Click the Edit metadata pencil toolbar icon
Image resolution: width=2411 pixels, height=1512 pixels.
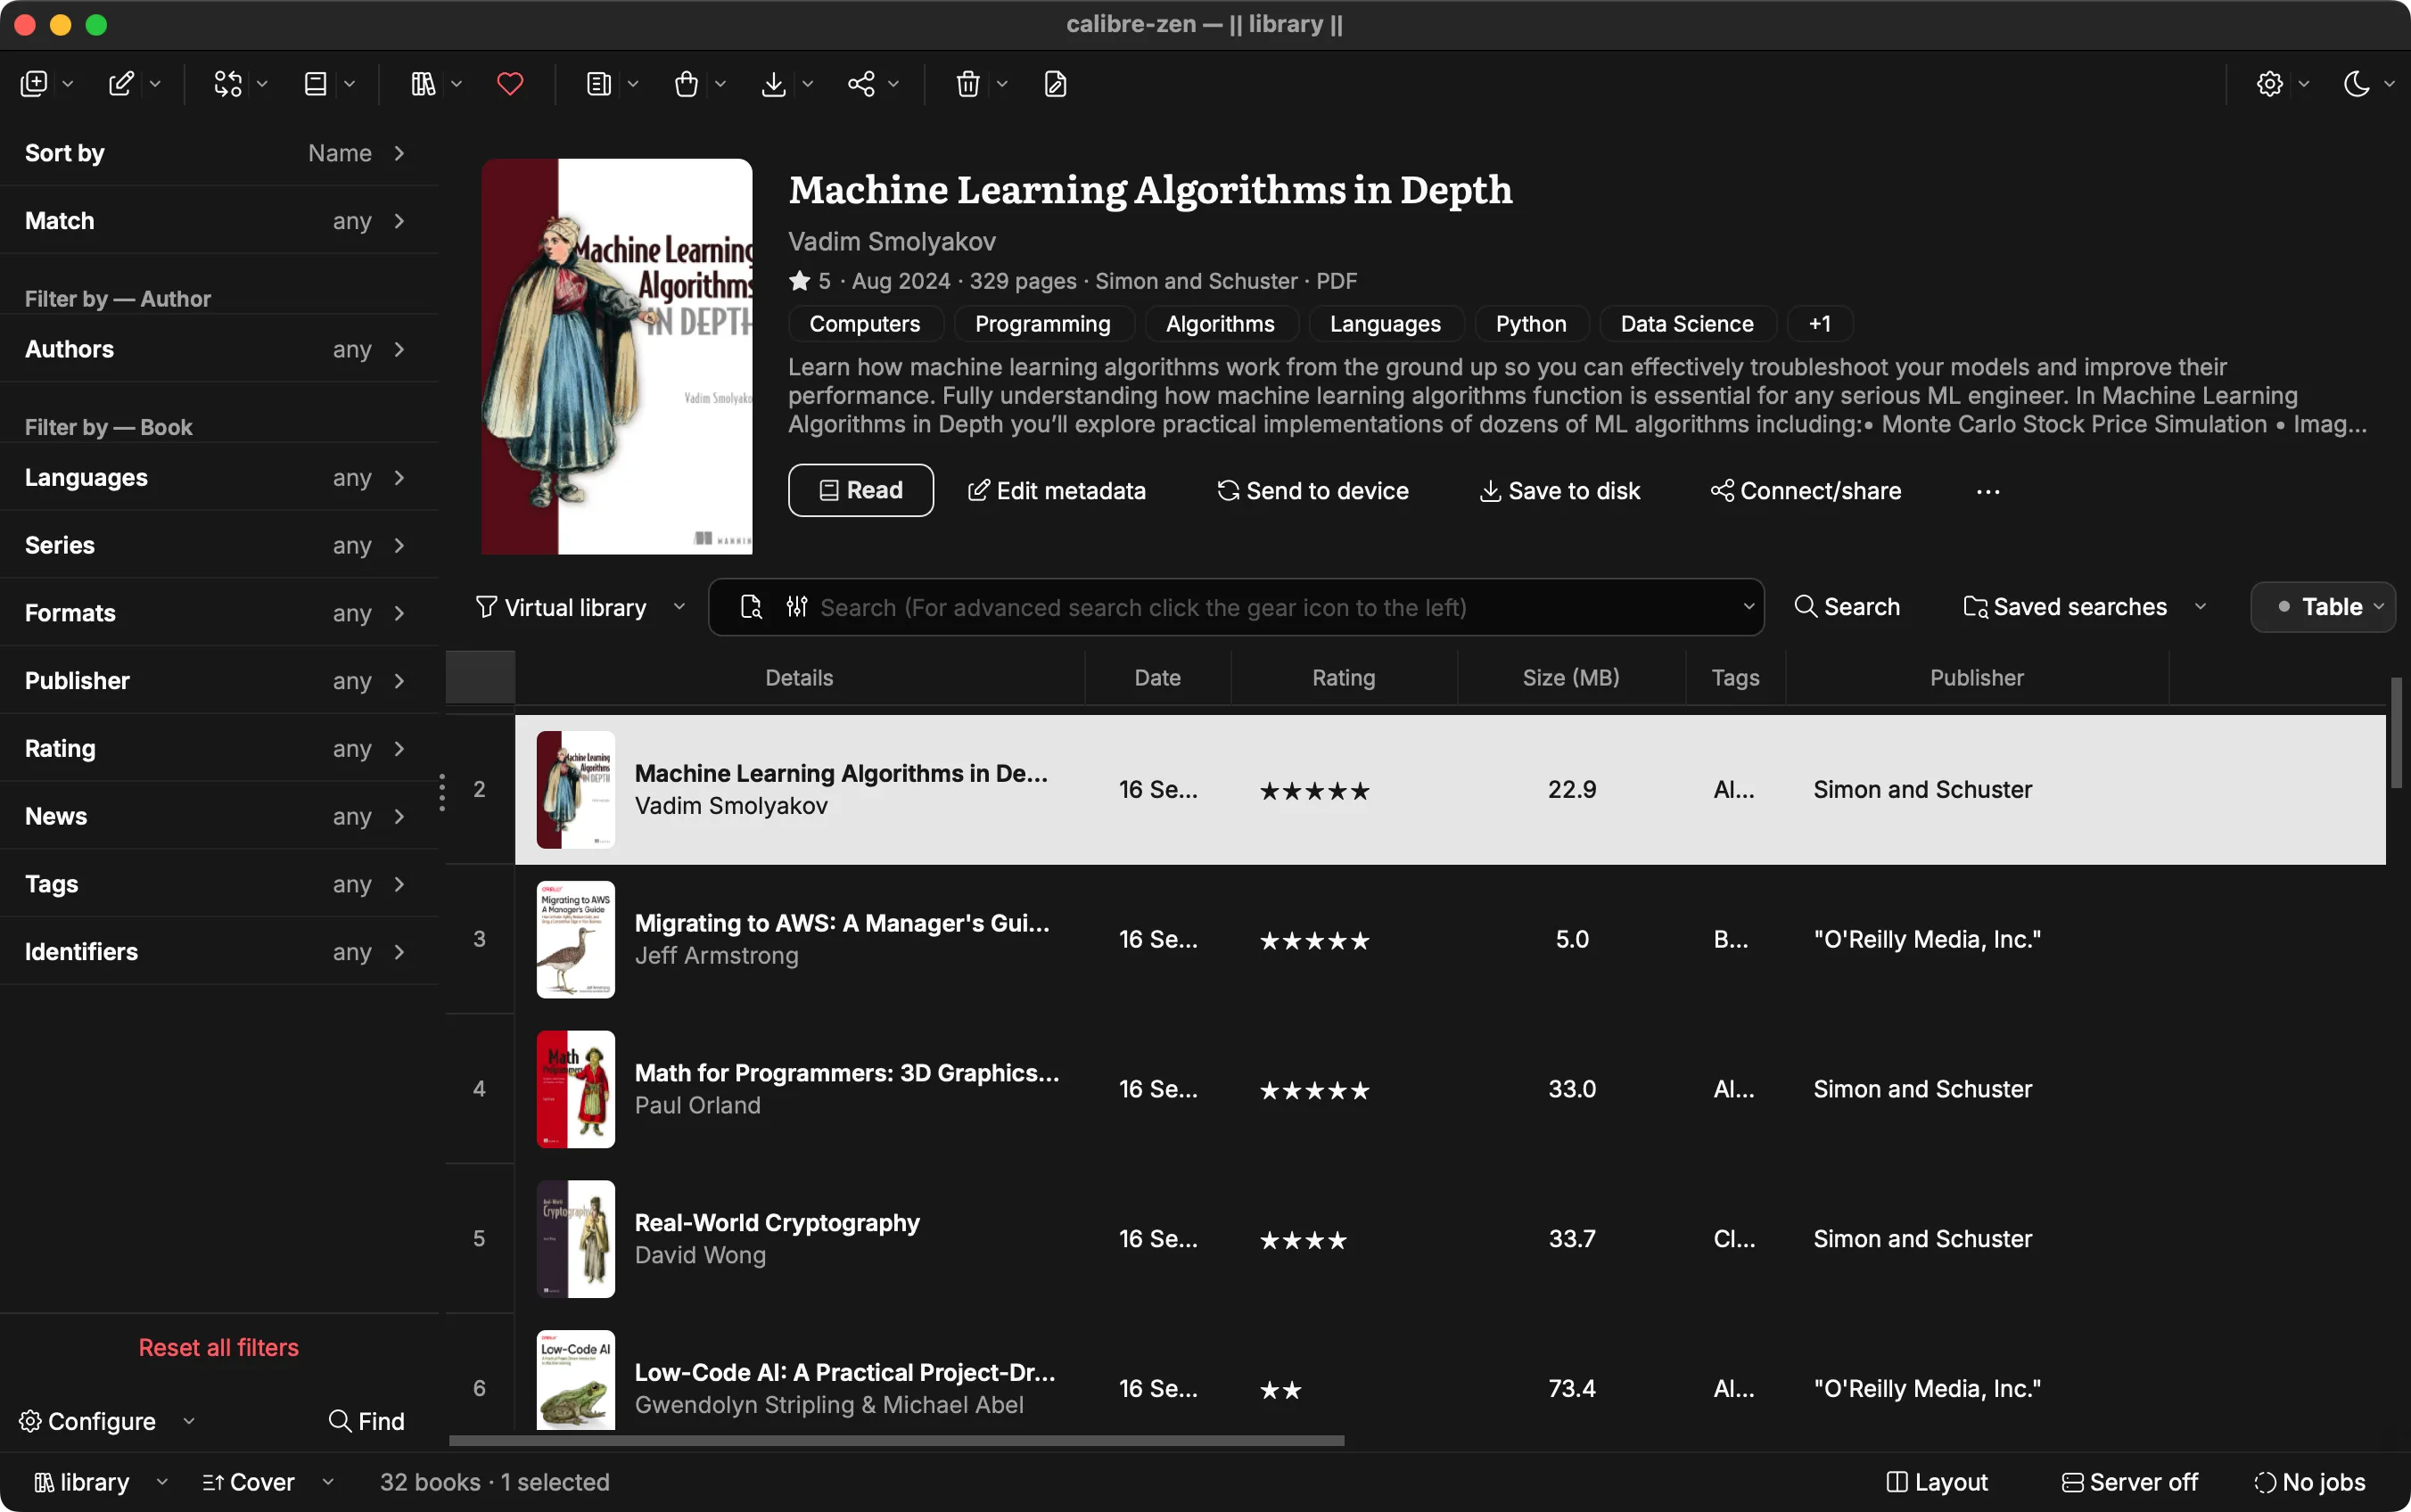[x=121, y=84]
